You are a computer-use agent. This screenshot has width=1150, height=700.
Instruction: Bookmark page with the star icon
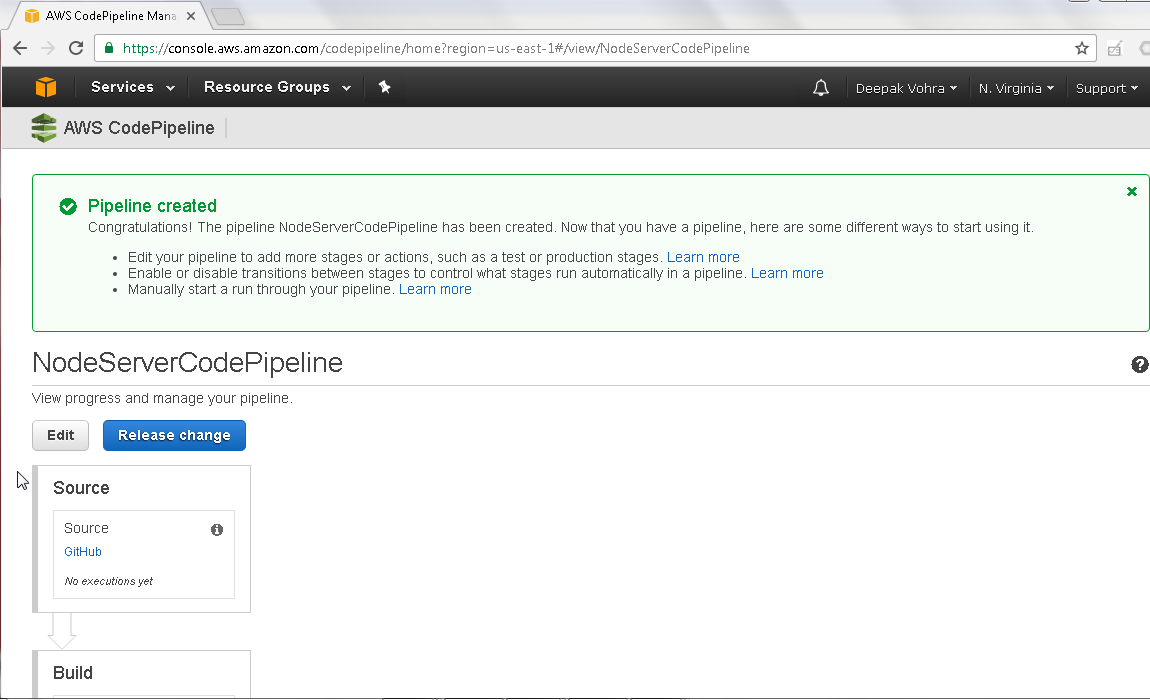coord(1082,48)
